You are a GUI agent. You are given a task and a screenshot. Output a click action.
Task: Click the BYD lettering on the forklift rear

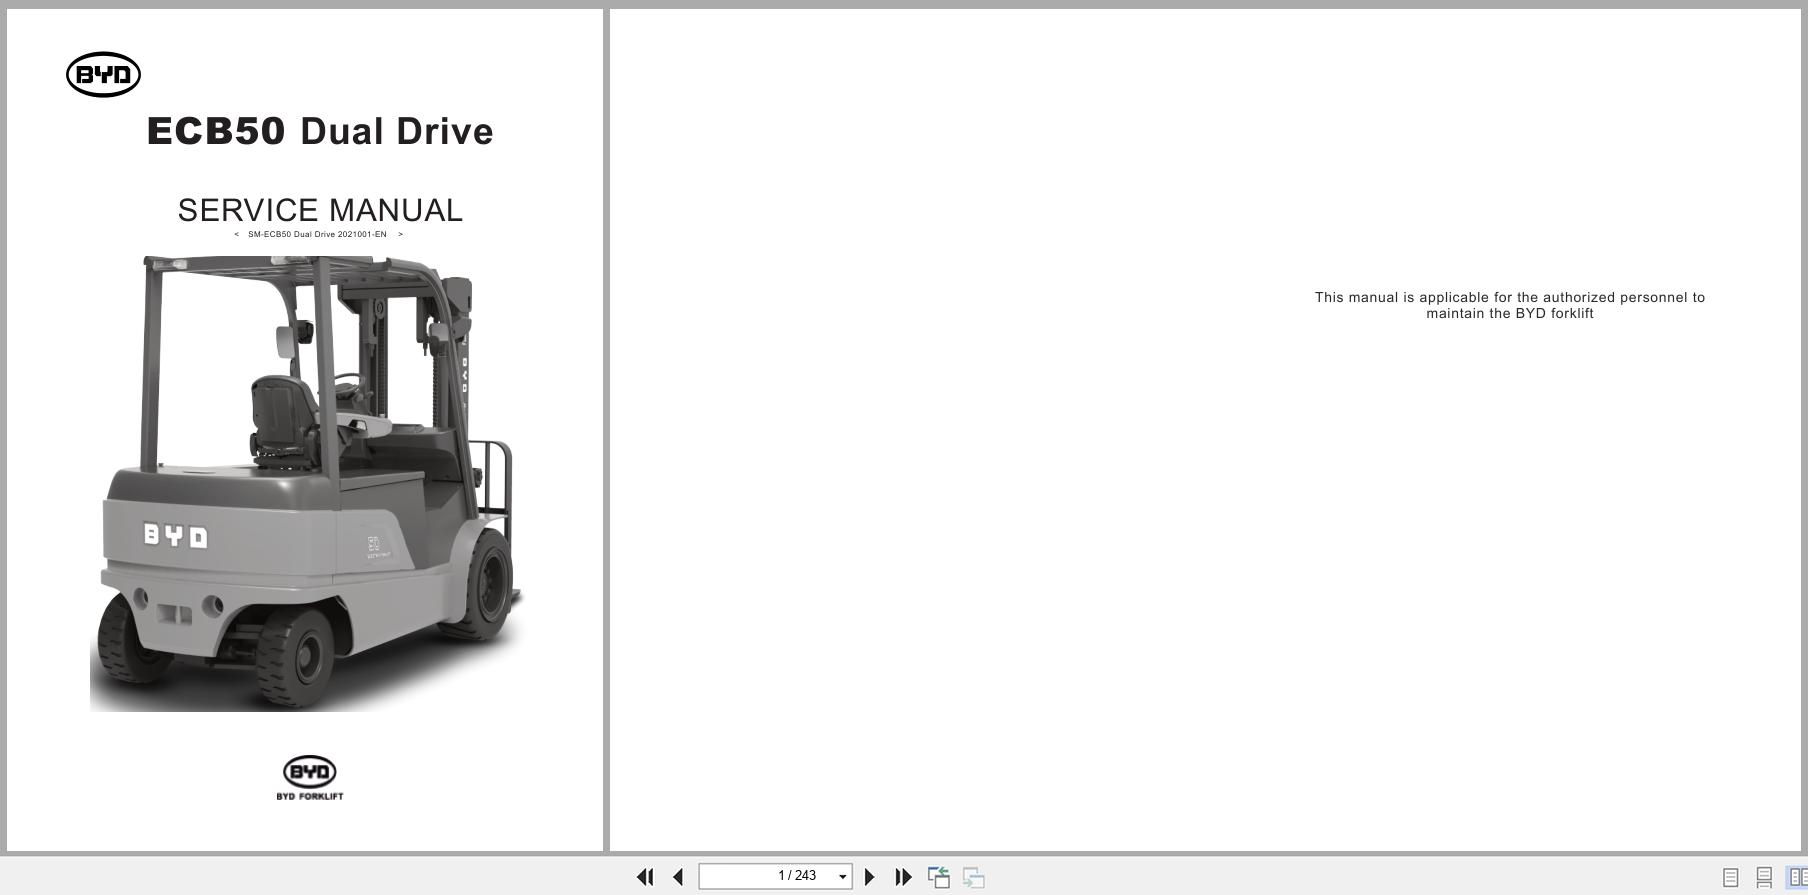[x=176, y=536]
